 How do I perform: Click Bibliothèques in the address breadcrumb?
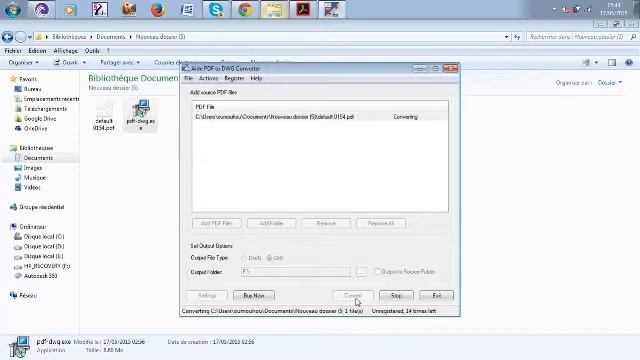pyautogui.click(x=69, y=37)
